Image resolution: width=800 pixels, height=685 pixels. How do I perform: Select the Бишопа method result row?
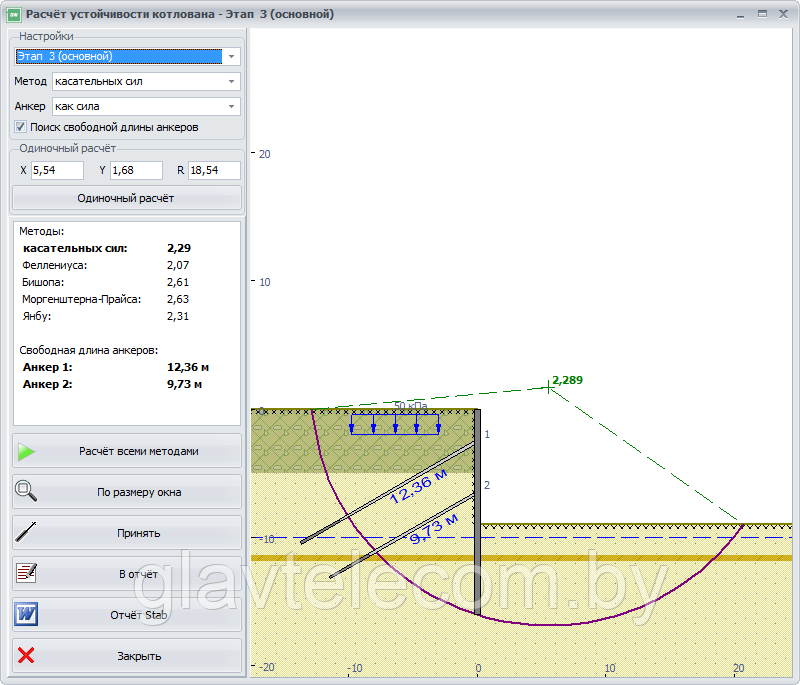(106, 282)
